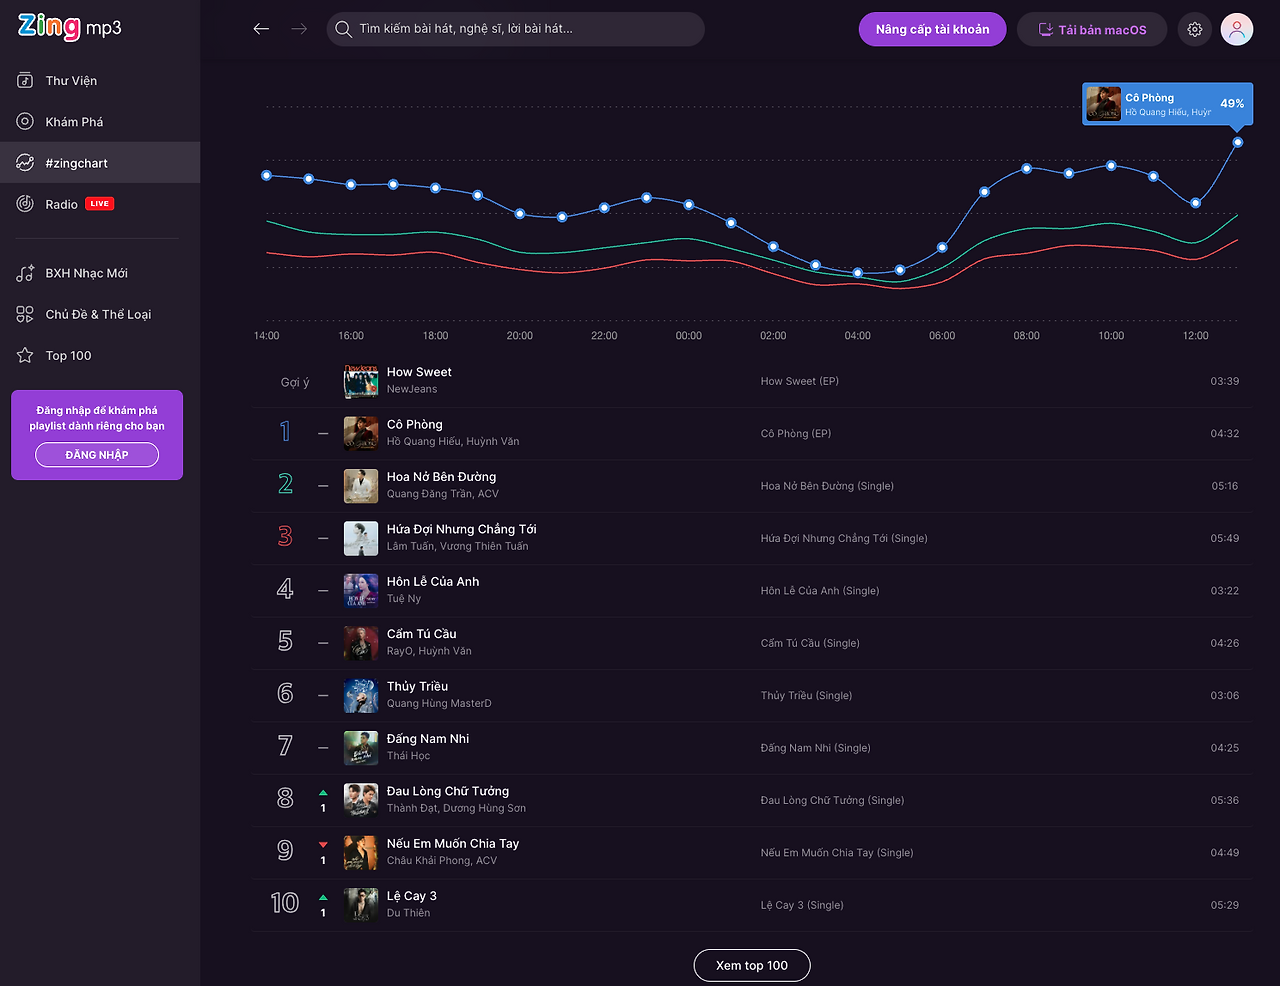Viewport: 1280px width, 986px height.
Task: Go back with the left arrow
Action: pos(261,29)
